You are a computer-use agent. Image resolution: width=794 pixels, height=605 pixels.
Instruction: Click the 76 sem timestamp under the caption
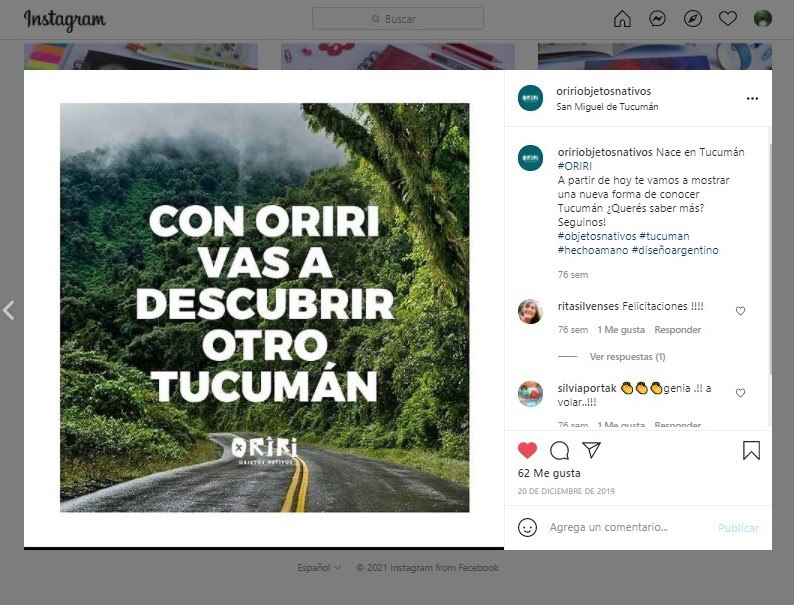(x=573, y=275)
